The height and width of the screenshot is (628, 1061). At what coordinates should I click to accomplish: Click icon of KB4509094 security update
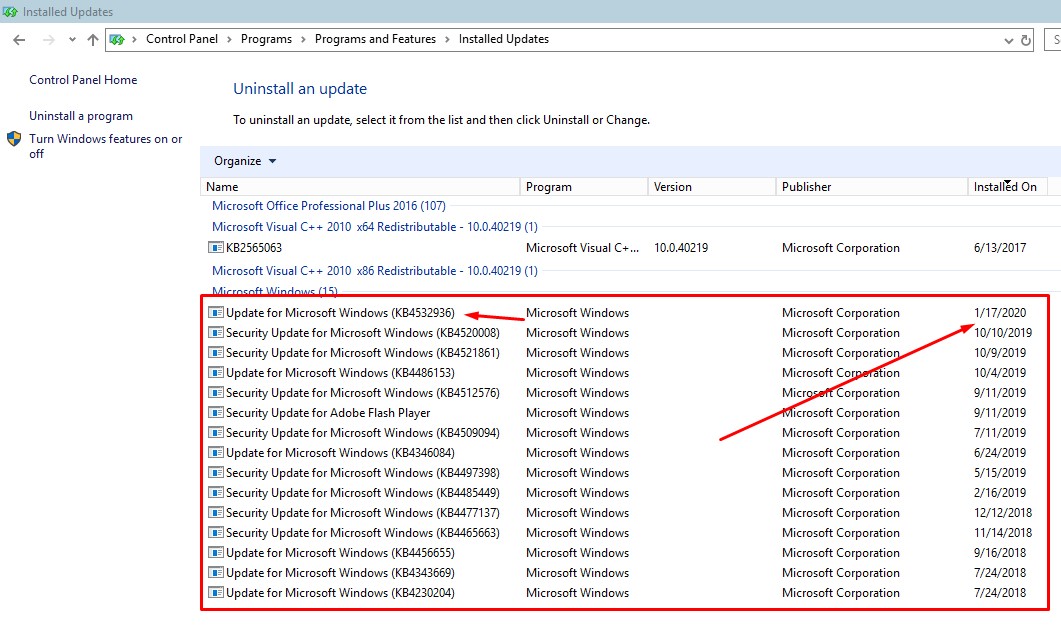coord(216,432)
